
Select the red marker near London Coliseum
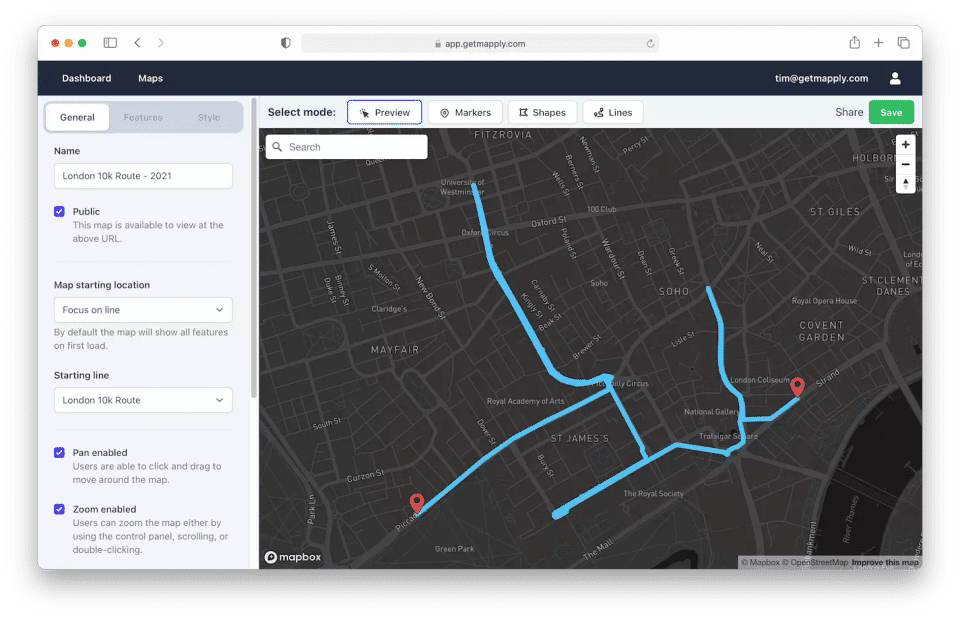(x=797, y=387)
